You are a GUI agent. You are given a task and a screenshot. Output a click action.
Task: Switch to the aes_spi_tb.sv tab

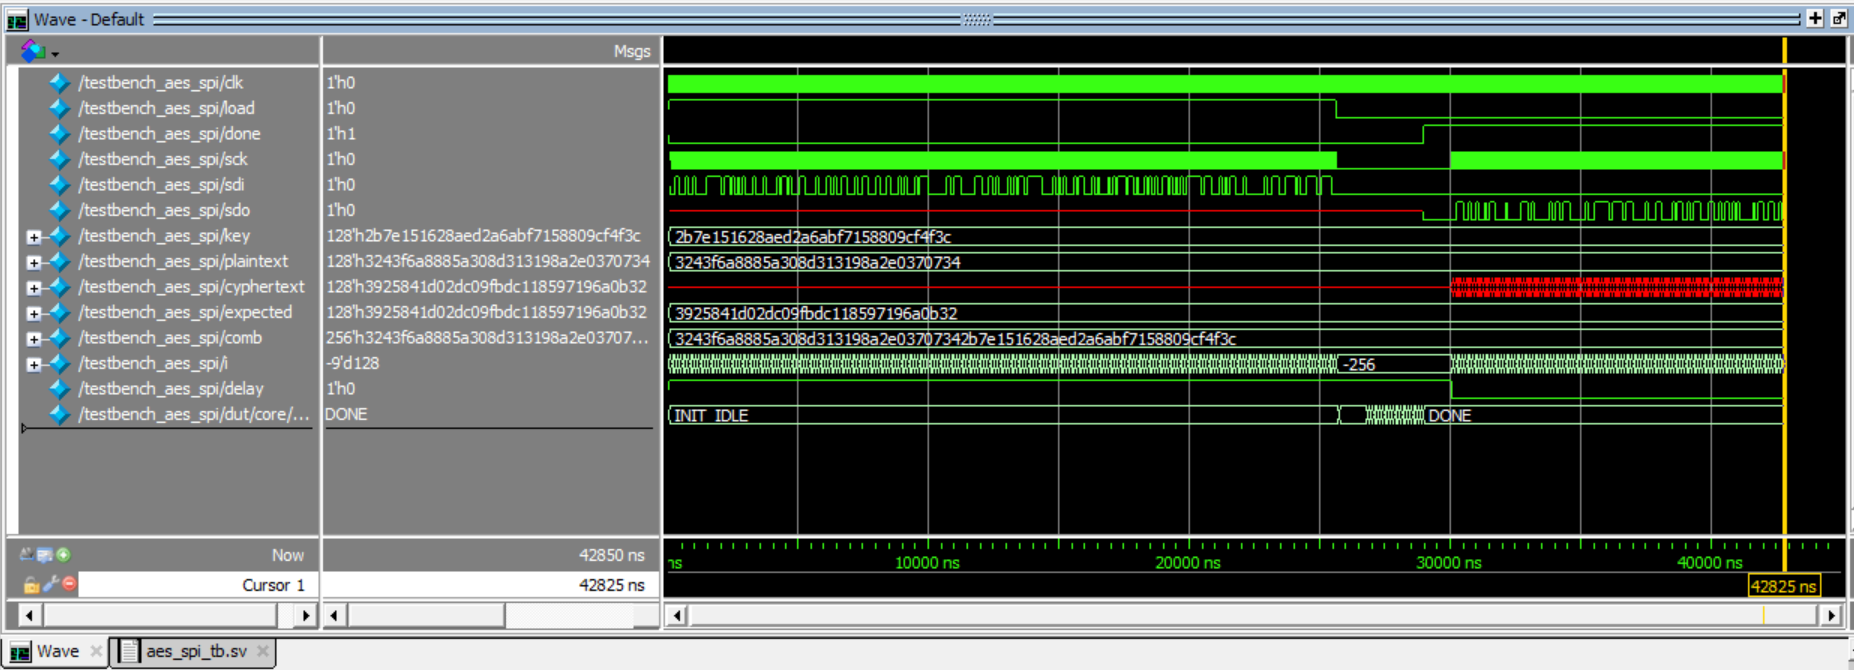pos(196,652)
